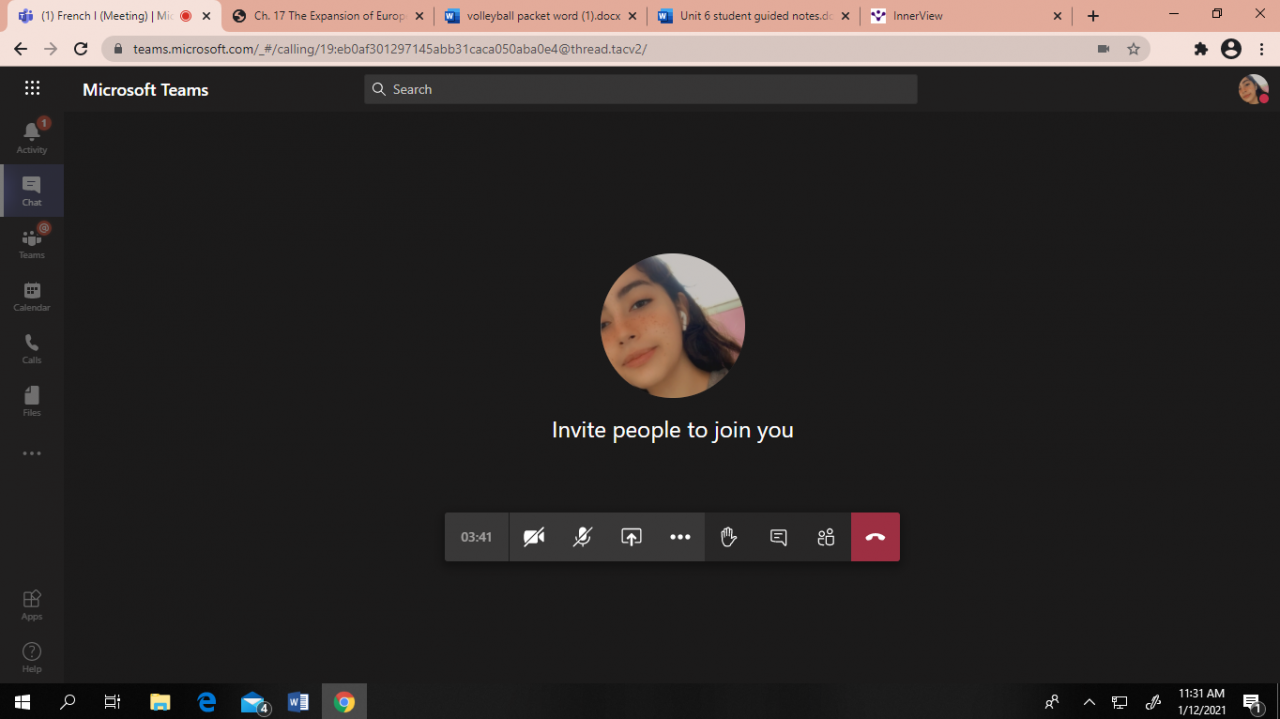The width and height of the screenshot is (1280, 719).
Task: Close the InnerView browser tab
Action: pos(1058,16)
